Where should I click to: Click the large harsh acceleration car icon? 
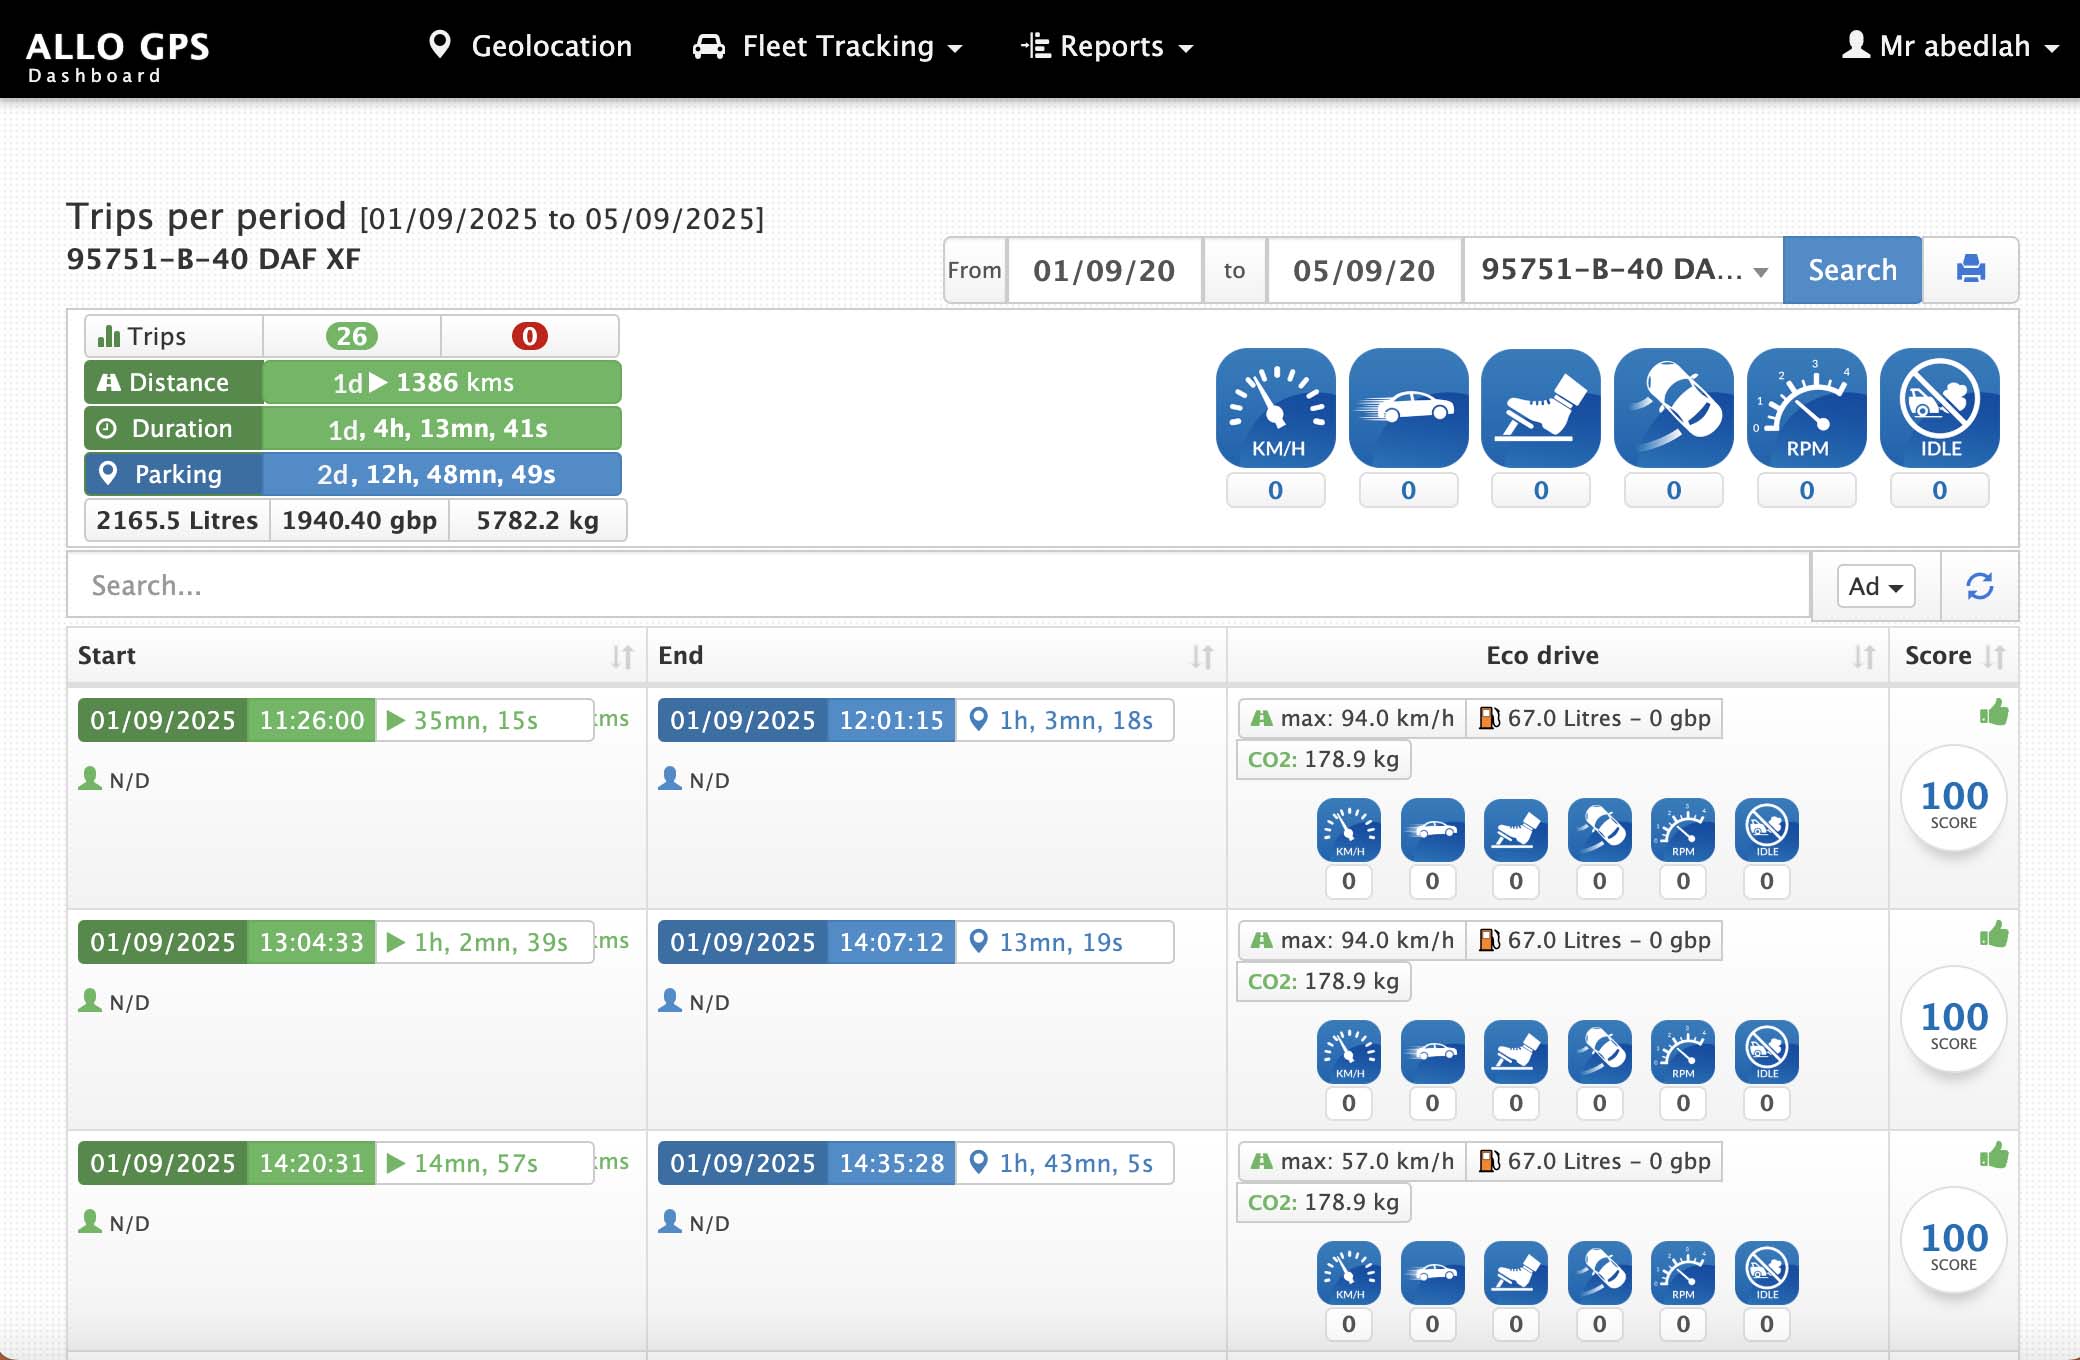[1408, 408]
